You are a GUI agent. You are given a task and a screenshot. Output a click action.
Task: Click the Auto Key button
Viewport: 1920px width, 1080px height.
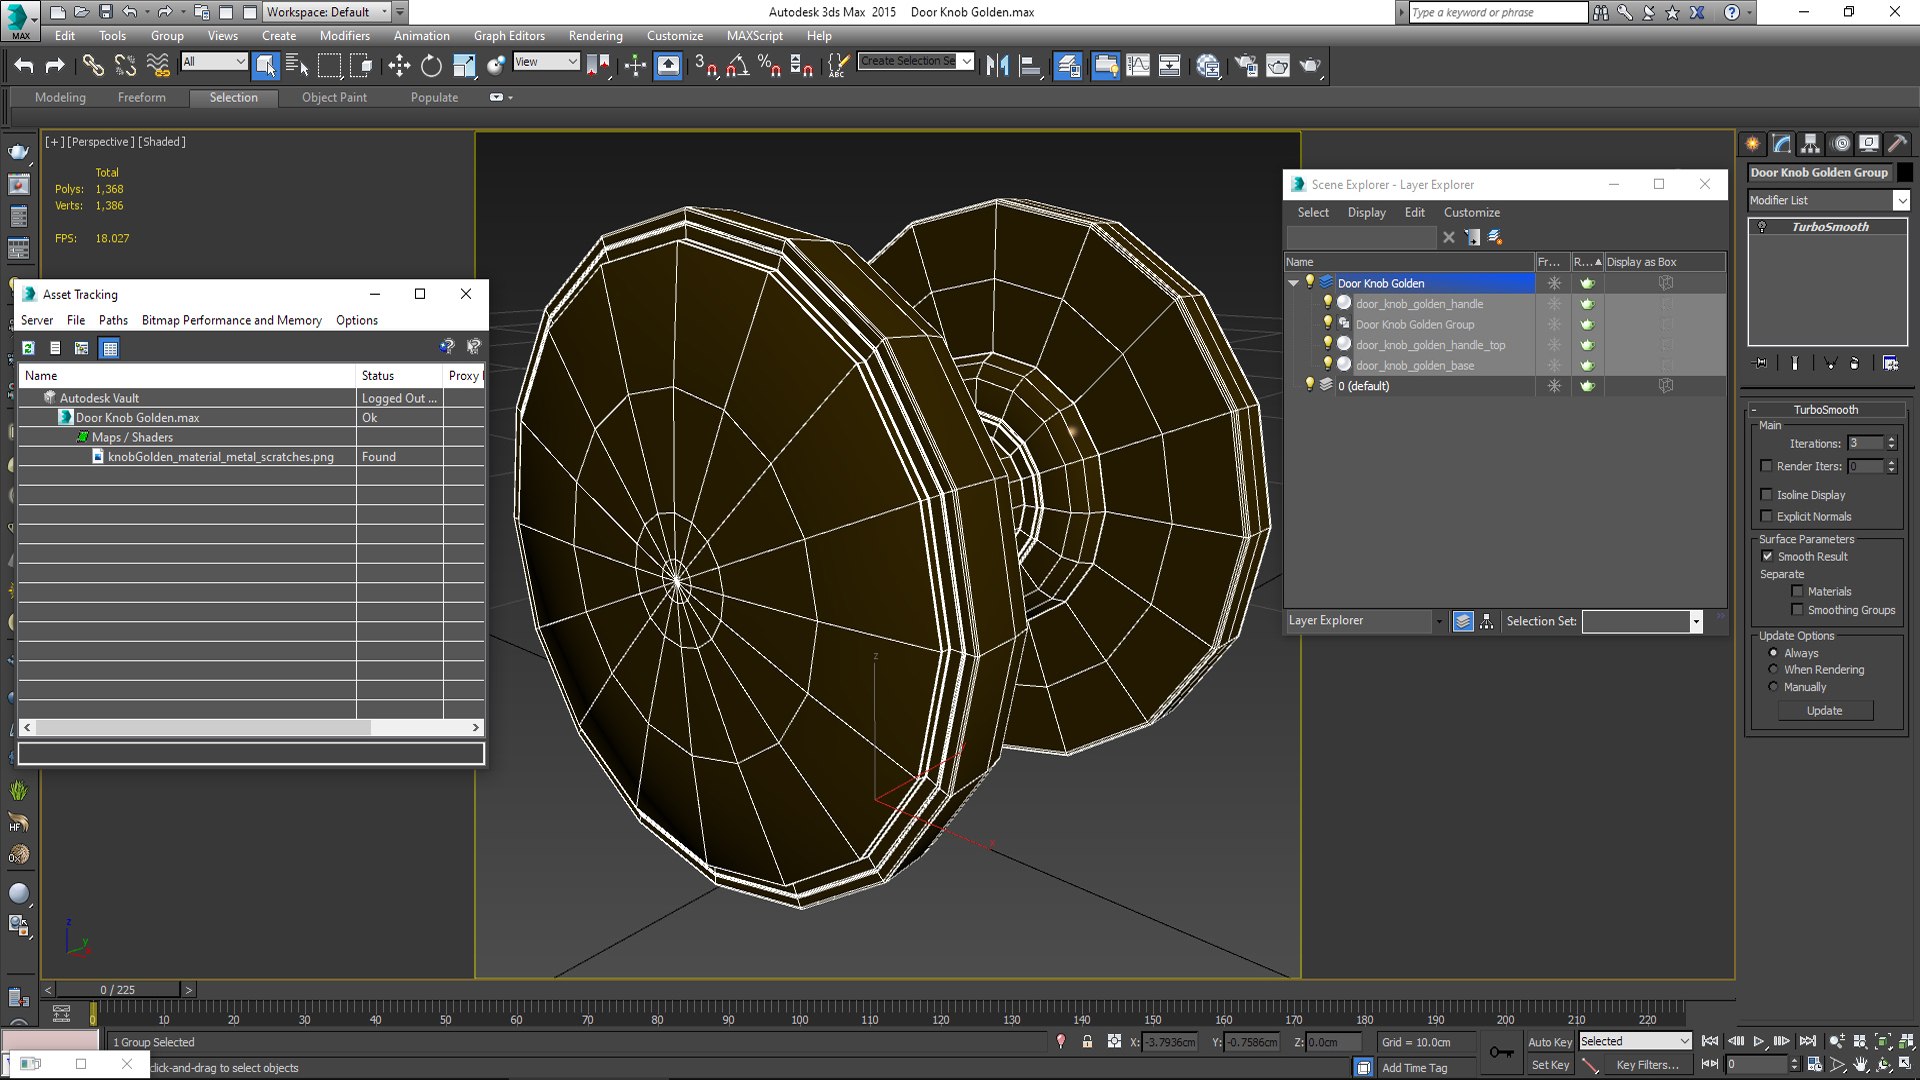(1550, 1042)
